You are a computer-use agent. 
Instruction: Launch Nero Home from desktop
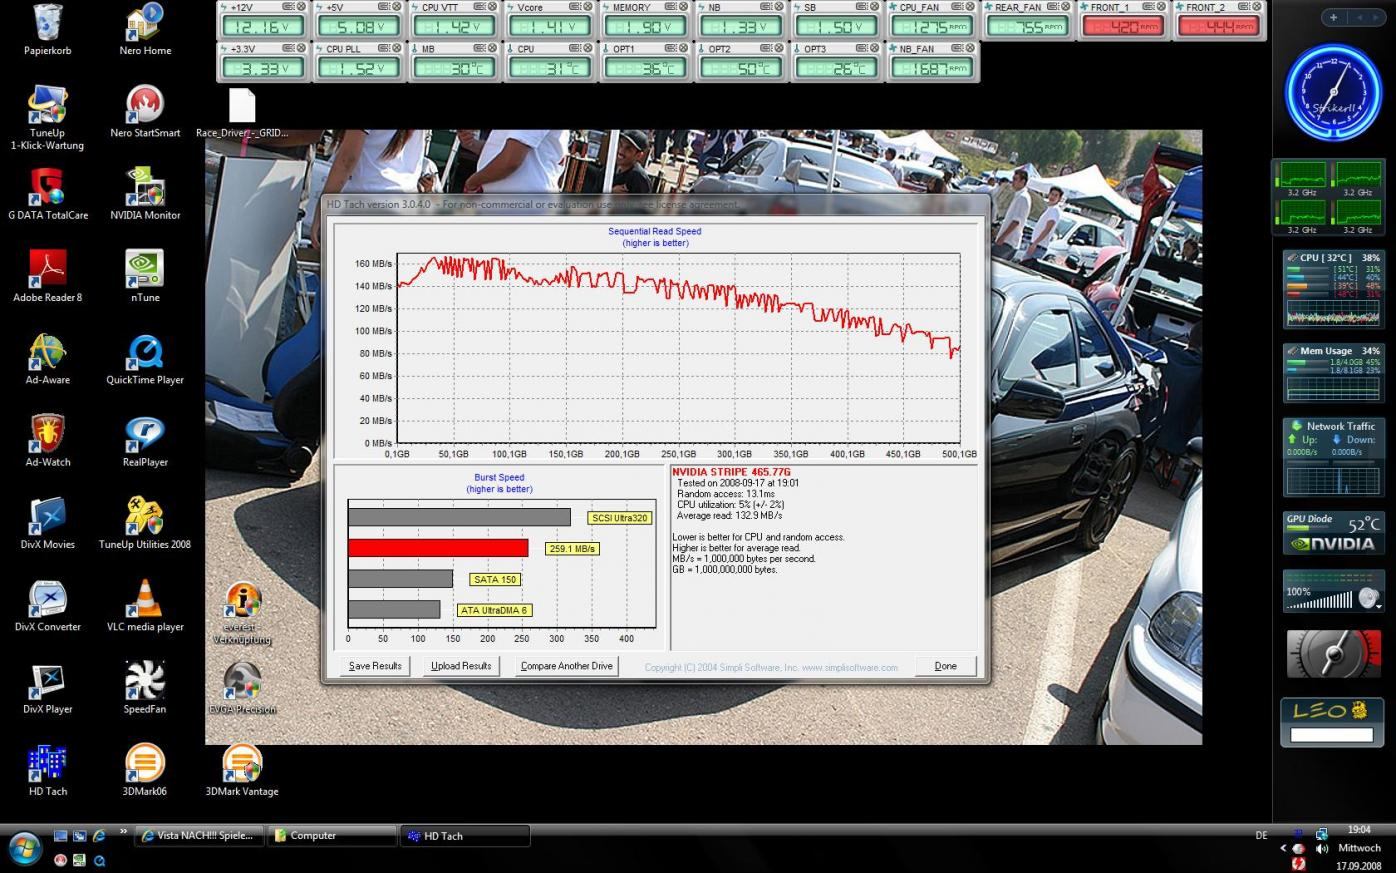(145, 29)
